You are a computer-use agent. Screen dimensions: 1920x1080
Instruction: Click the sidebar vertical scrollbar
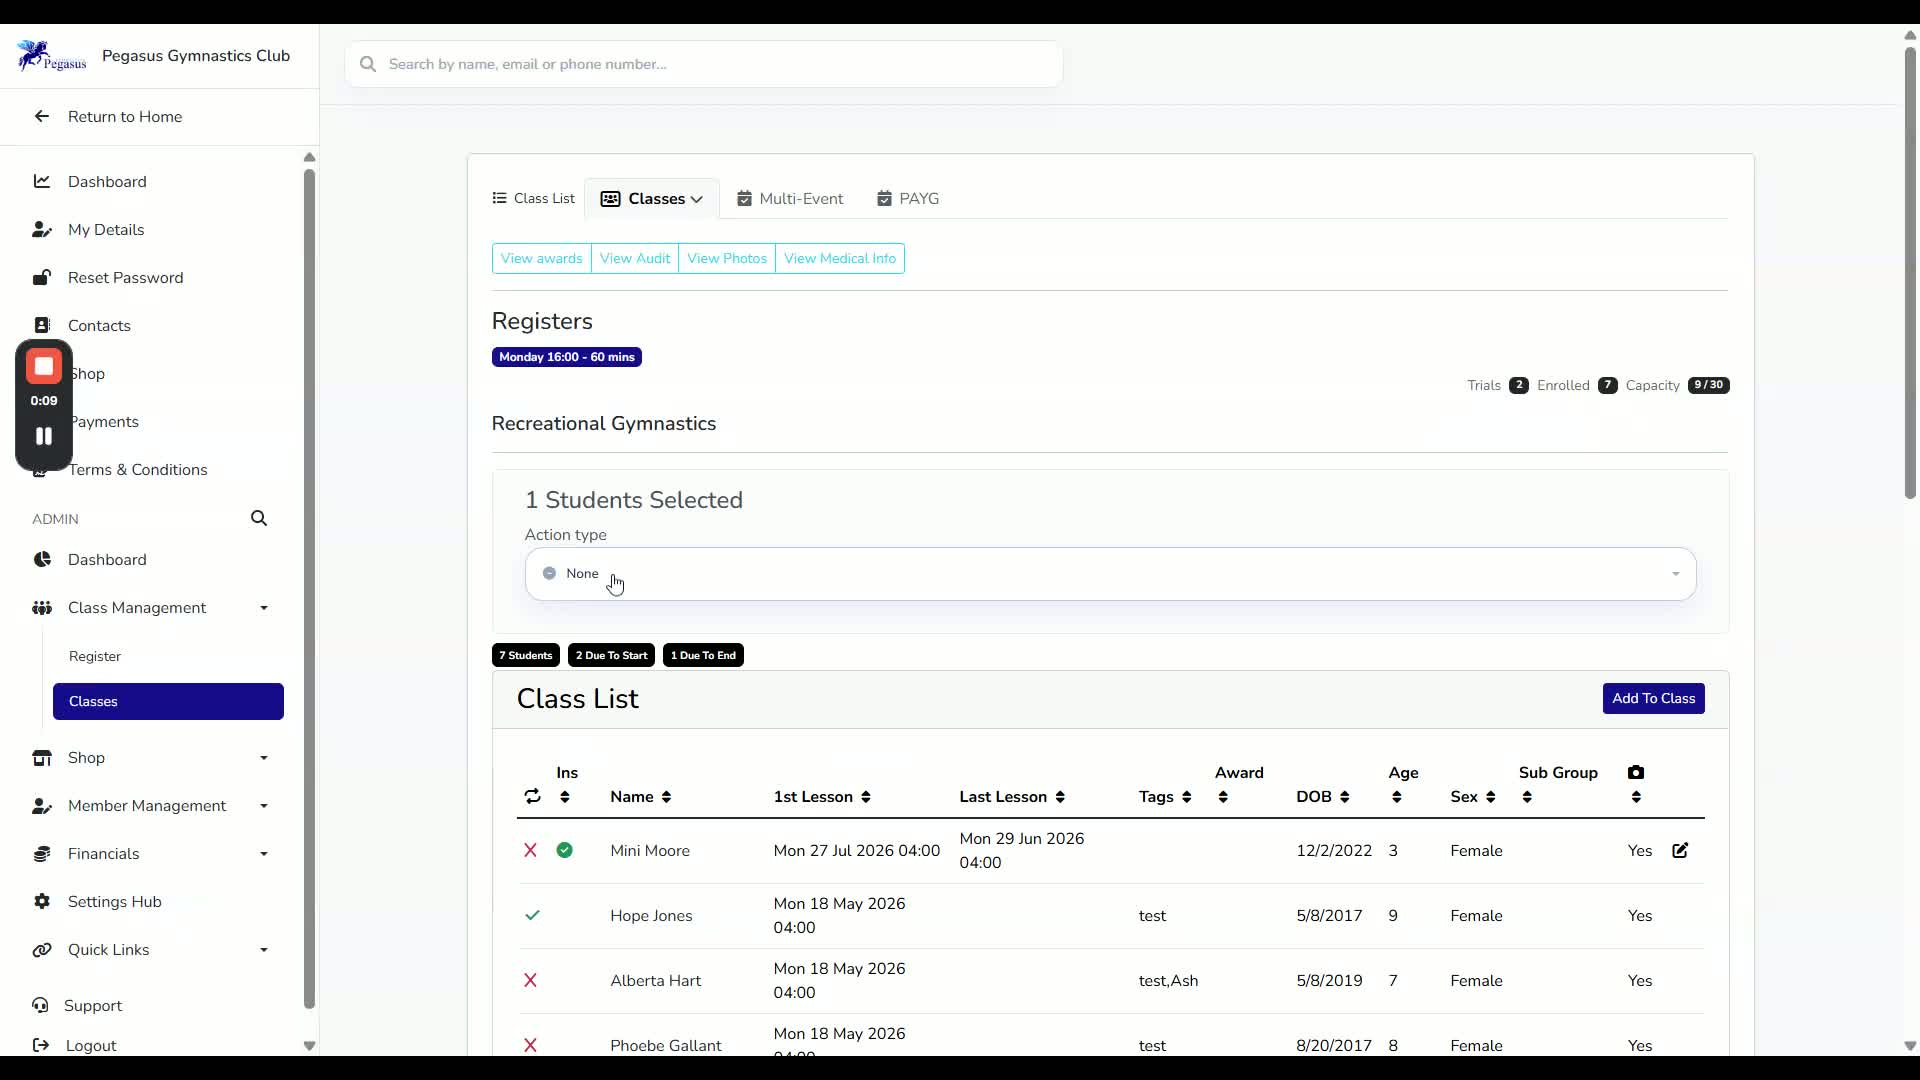pyautogui.click(x=309, y=590)
